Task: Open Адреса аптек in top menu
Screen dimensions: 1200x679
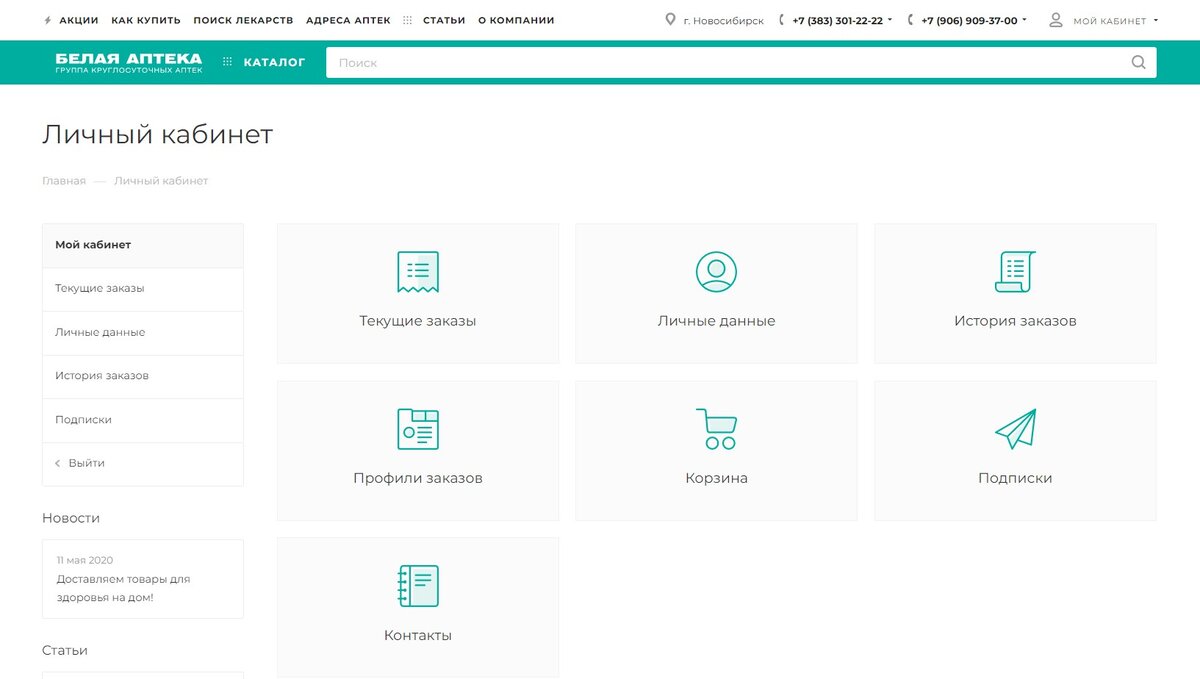Action: point(348,20)
